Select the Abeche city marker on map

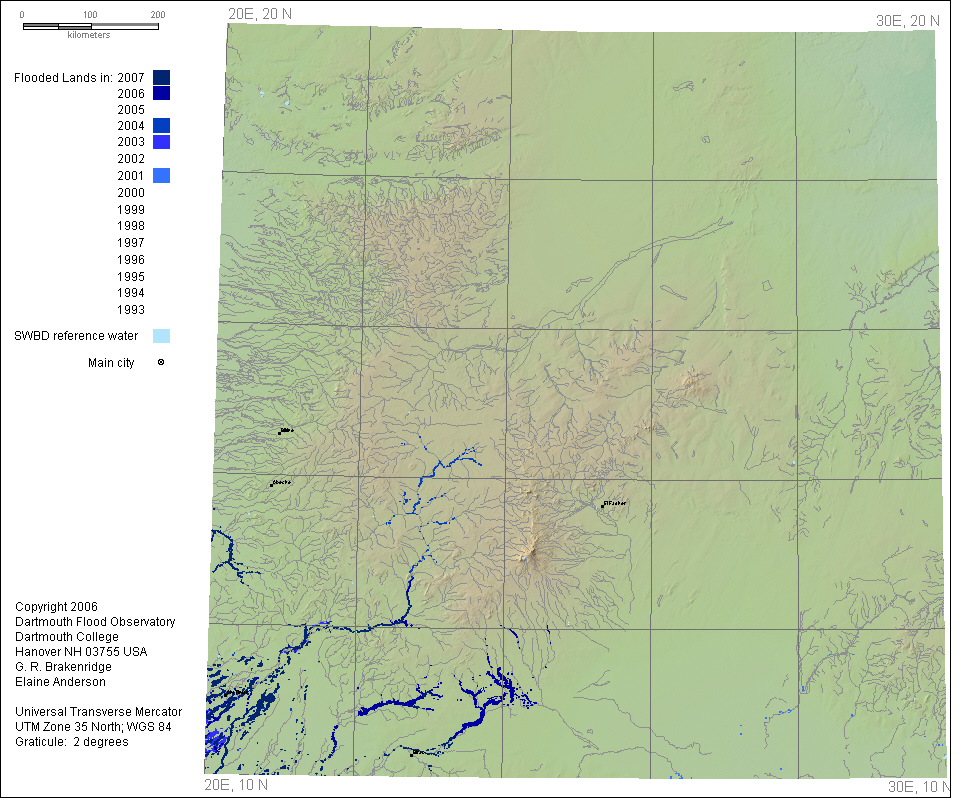pyautogui.click(x=271, y=484)
